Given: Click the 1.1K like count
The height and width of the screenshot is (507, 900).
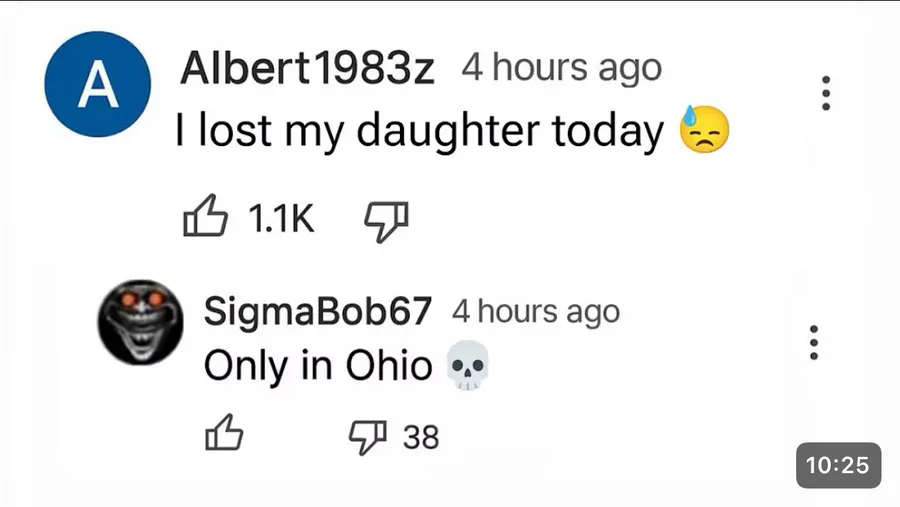Looking at the screenshot, I should pos(280,219).
